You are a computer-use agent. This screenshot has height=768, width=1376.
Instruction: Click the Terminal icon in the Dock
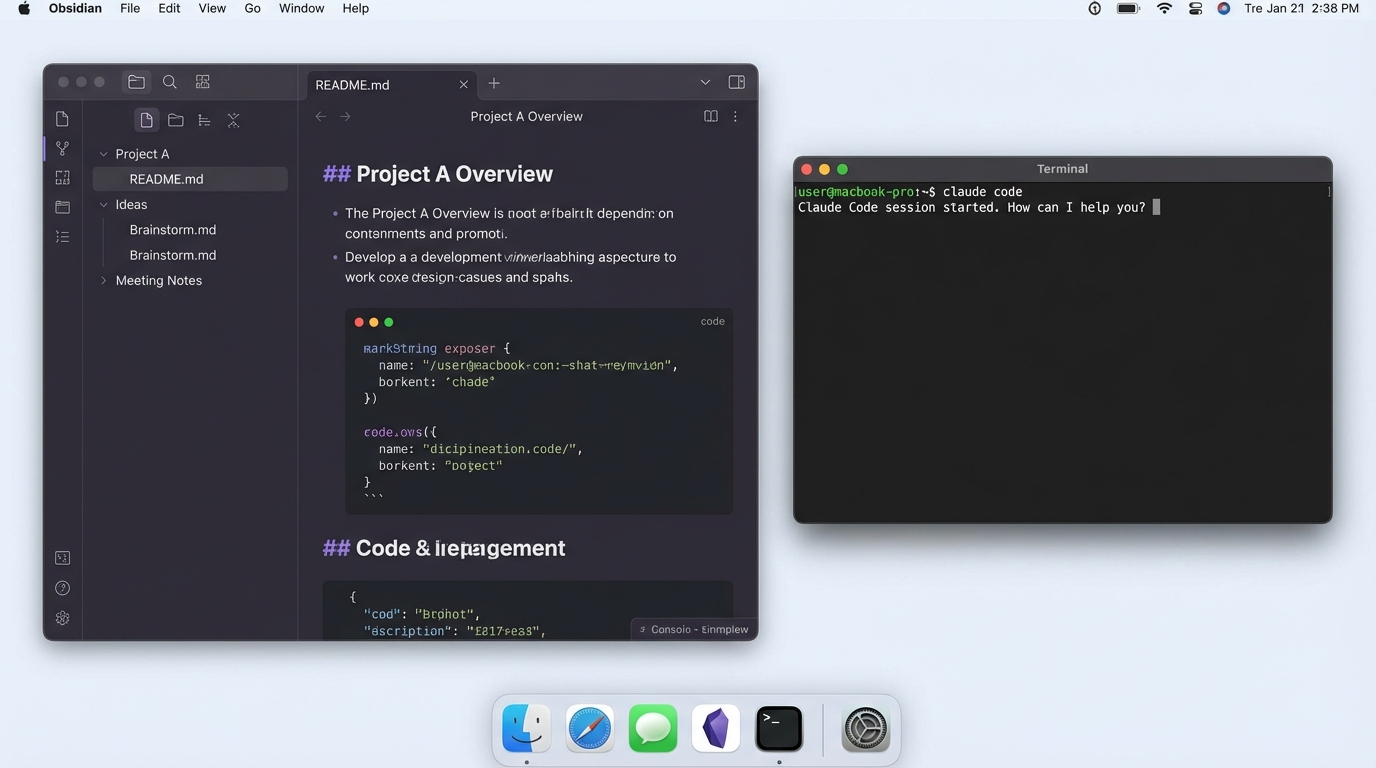778,728
